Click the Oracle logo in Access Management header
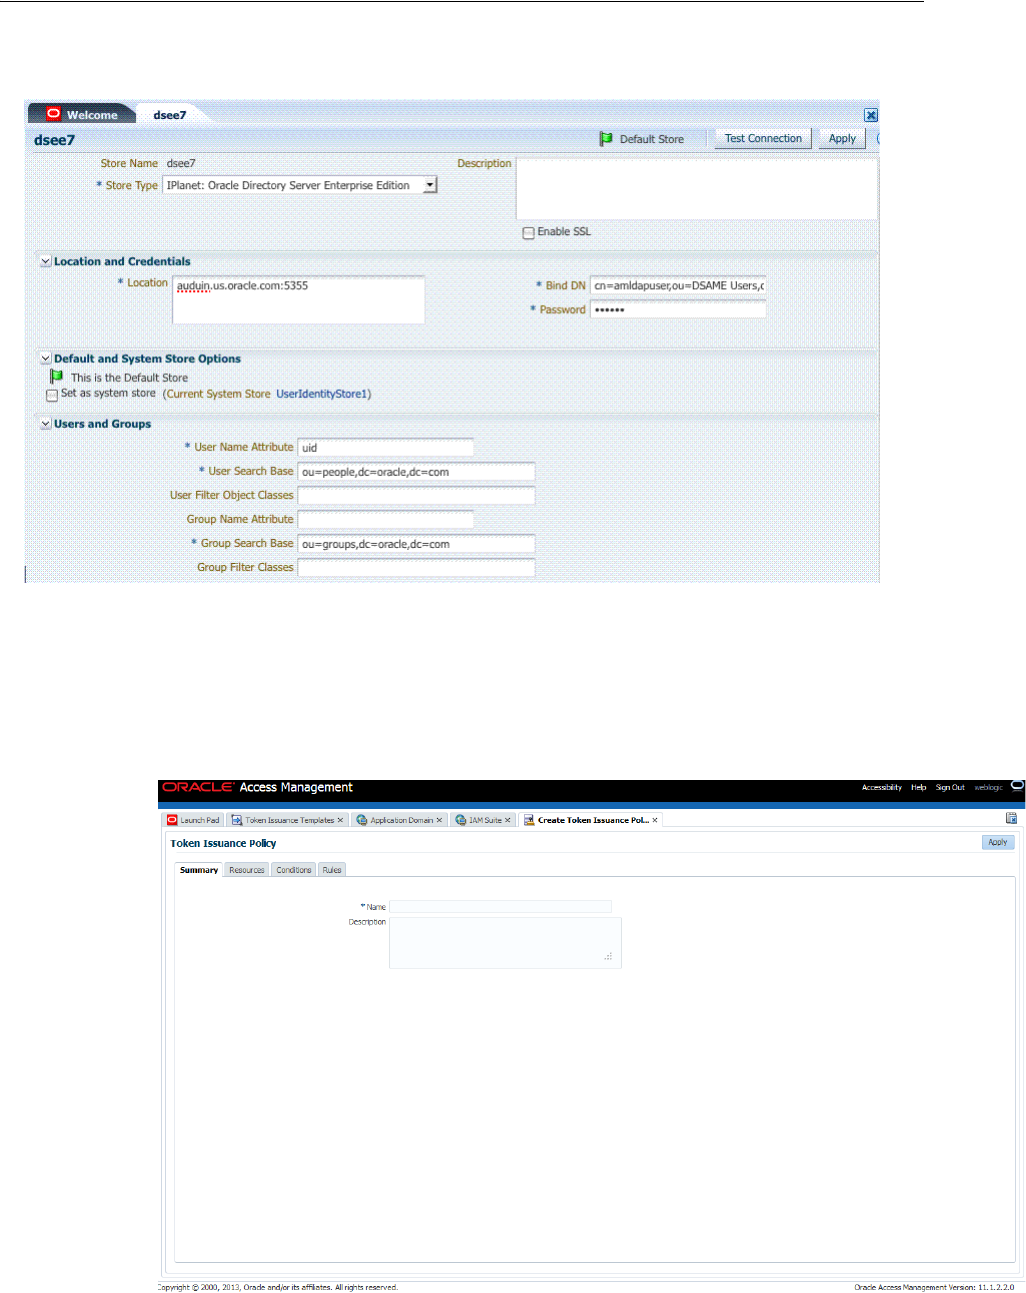The height and width of the screenshot is (1293, 1026). coord(198,788)
